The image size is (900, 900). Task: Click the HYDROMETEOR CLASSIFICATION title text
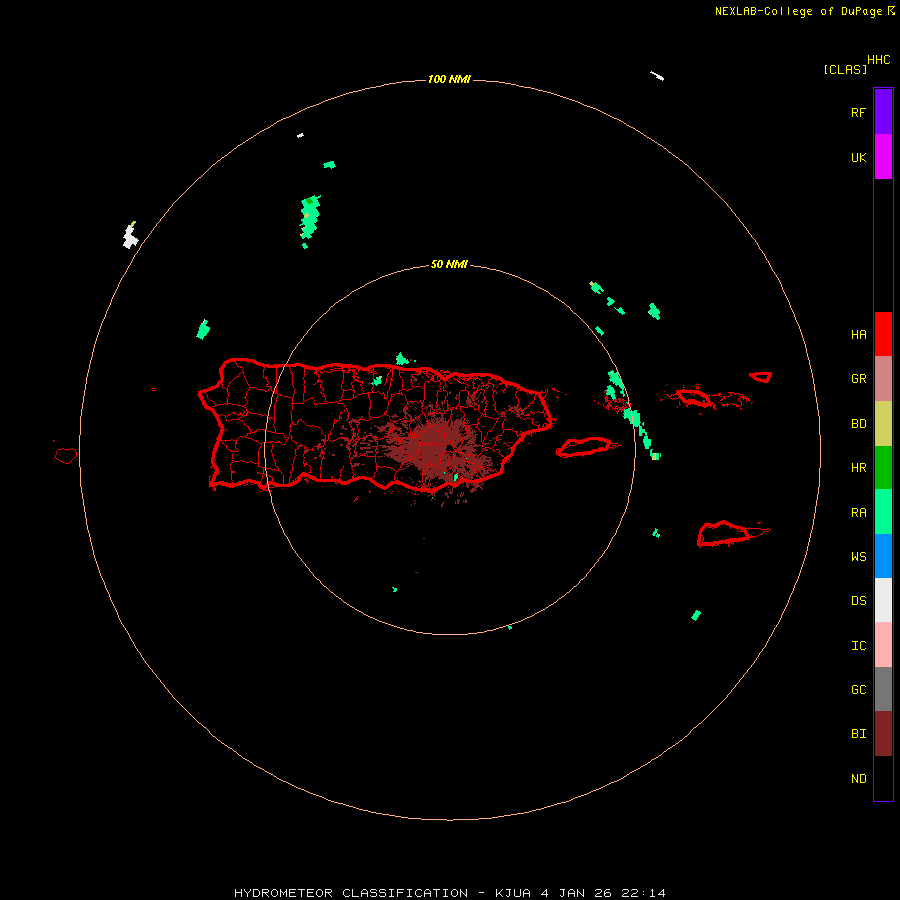tap(351, 893)
